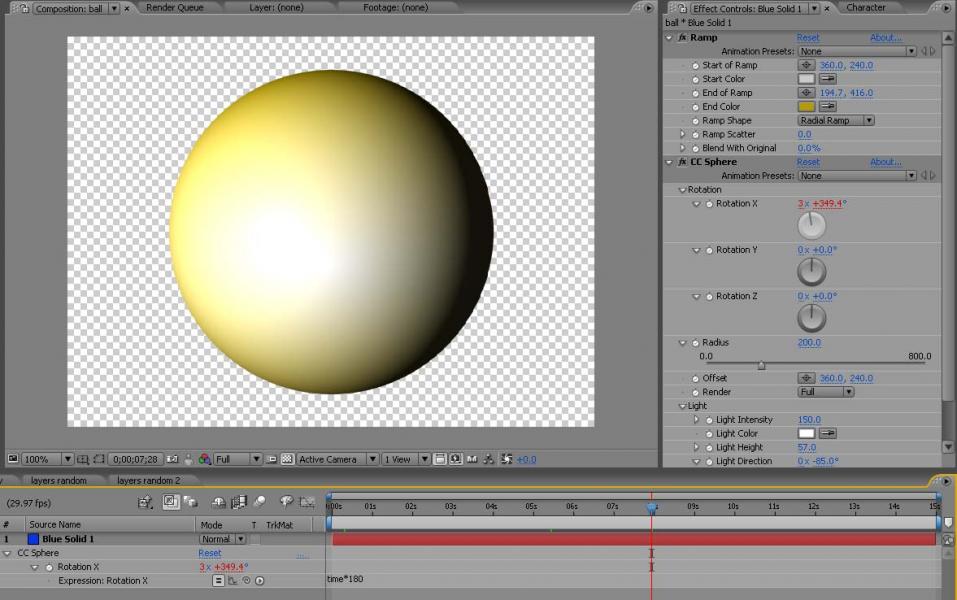The height and width of the screenshot is (600, 957).
Task: Switch to the Character tab
Action: 865,8
